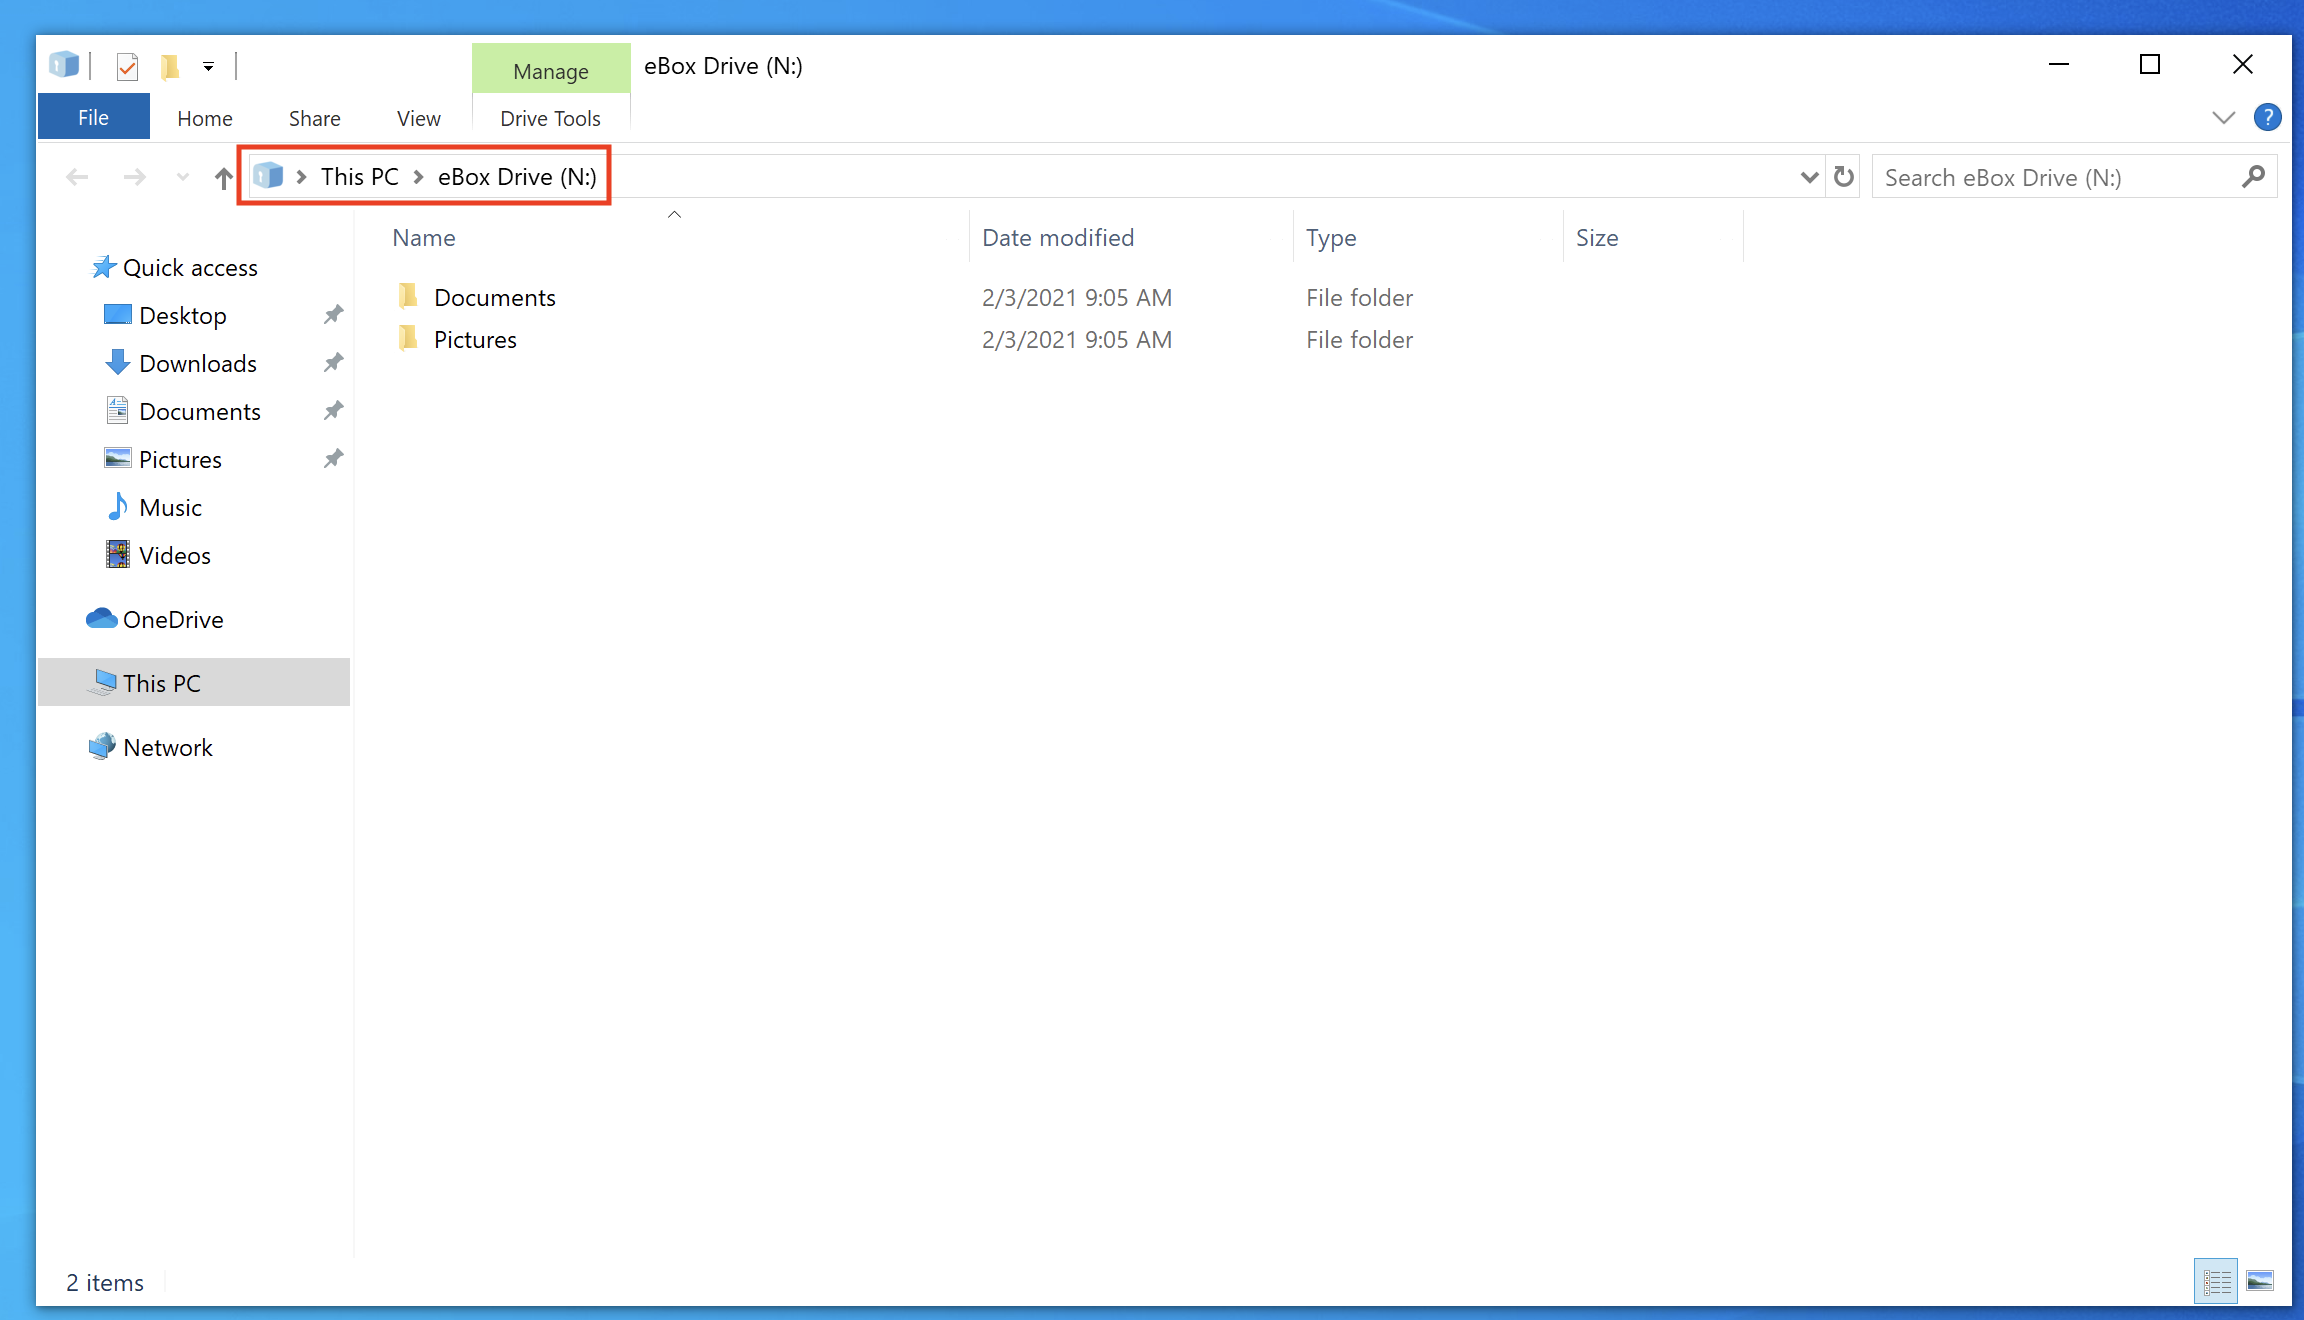Image resolution: width=2304 pixels, height=1320 pixels.
Task: Minimize the eBox Drive window
Action: coord(2059,65)
